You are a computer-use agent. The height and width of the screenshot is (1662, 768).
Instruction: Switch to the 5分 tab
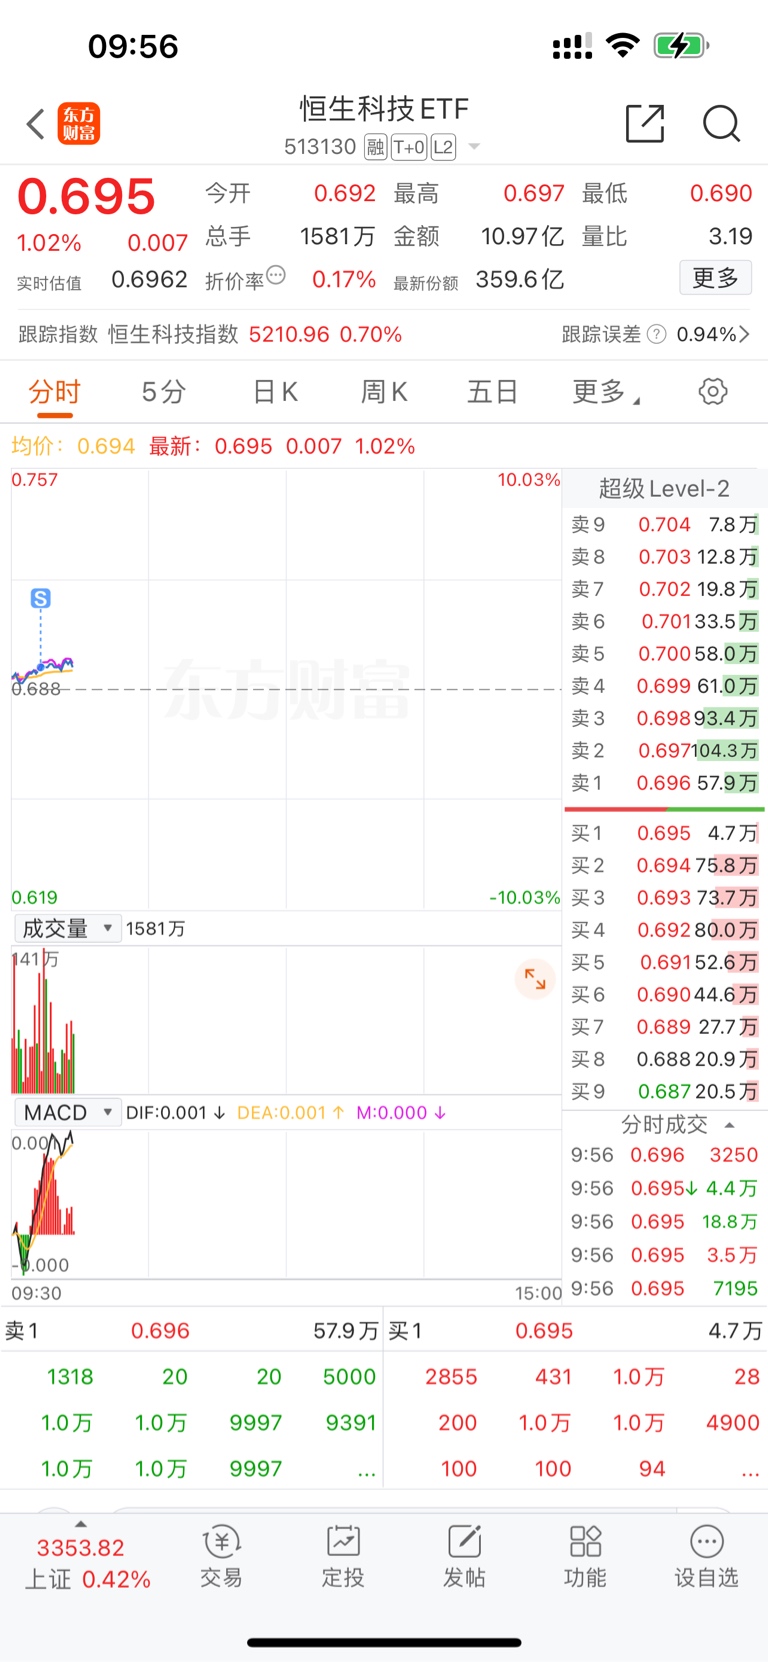(x=164, y=392)
